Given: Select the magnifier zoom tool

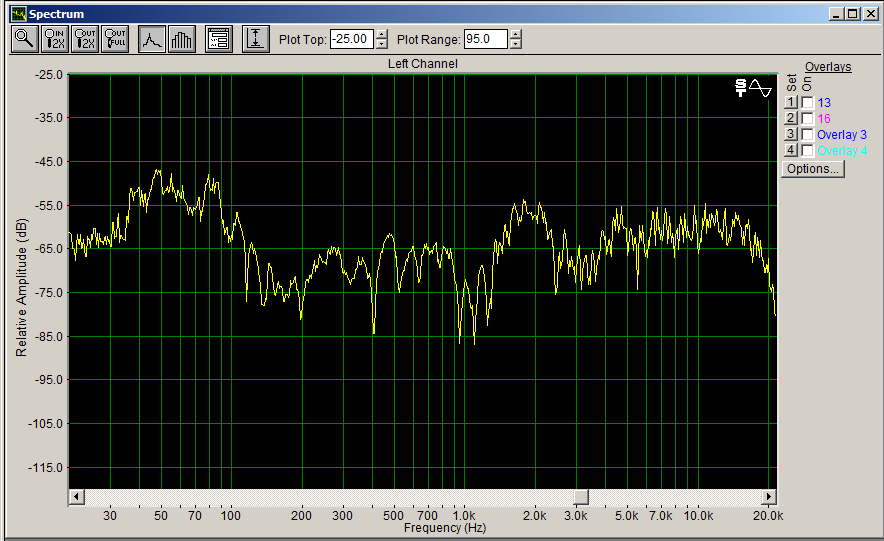Looking at the screenshot, I should point(25,39).
